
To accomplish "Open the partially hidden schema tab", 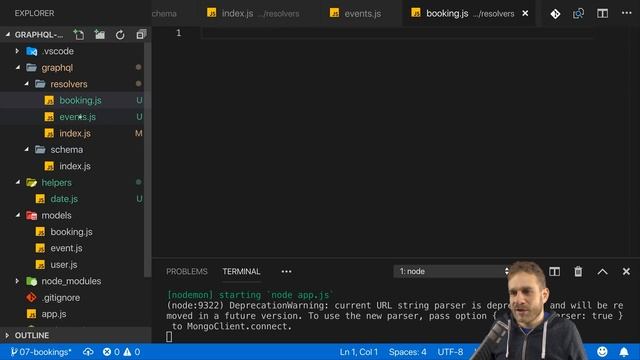I will pyautogui.click(x=164, y=13).
